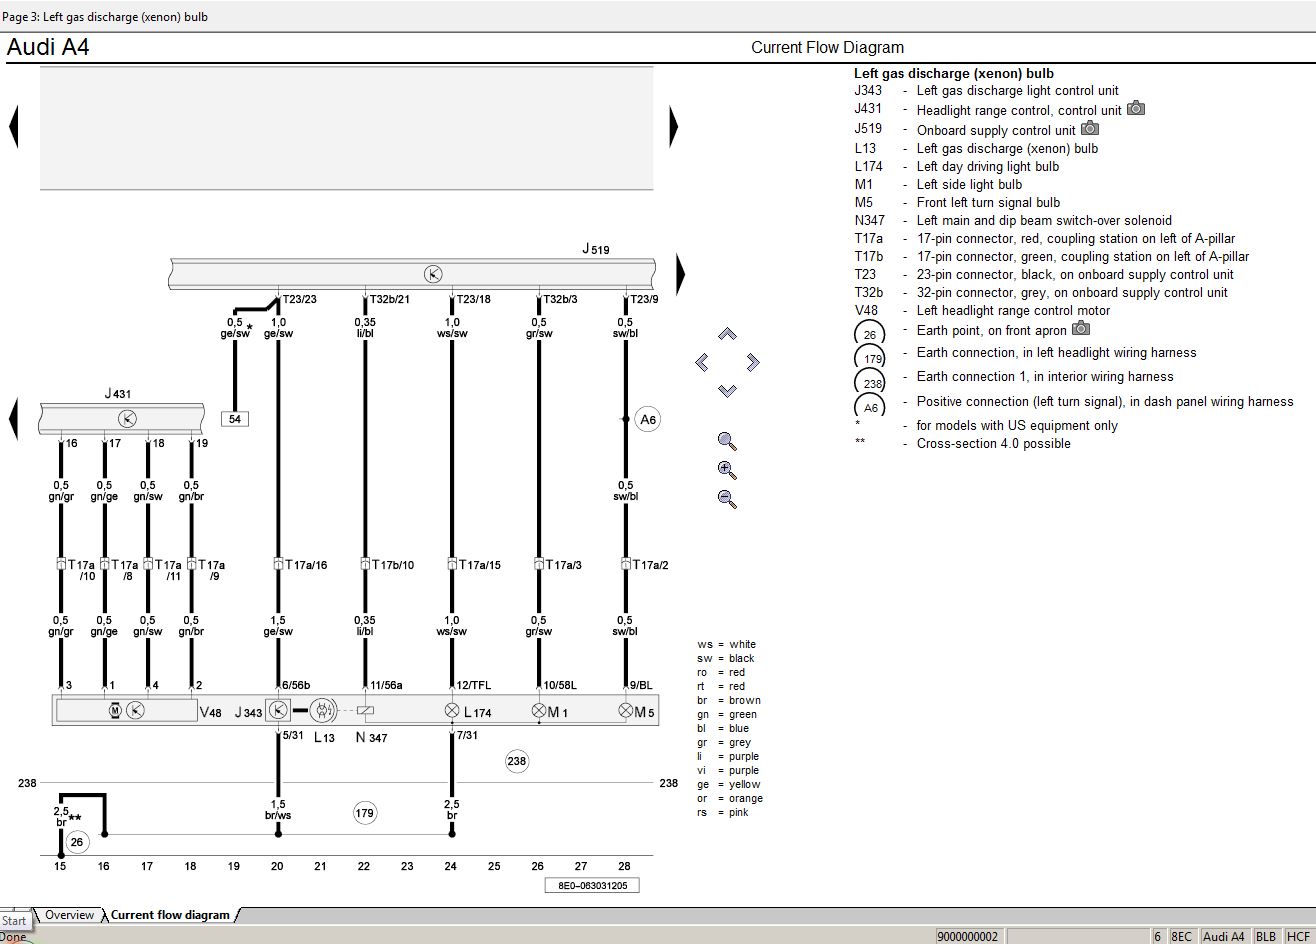Screen dimensions: 1316x944
Task: Pan the diagram left with the left chevron
Action: [x=702, y=362]
